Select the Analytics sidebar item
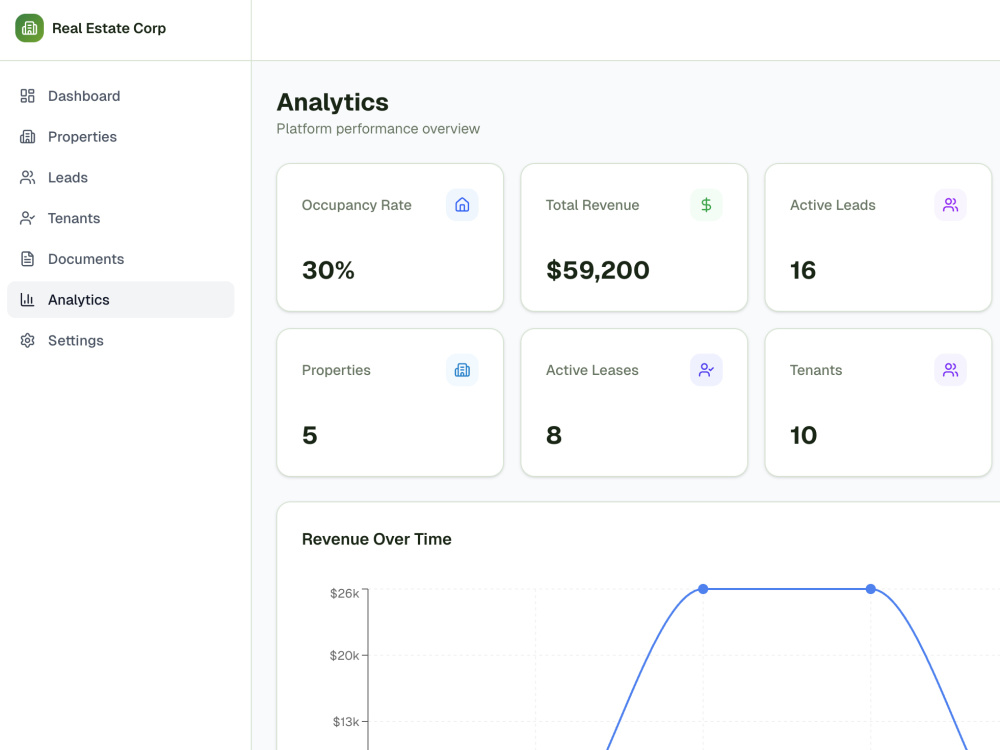The image size is (1000, 750). point(121,300)
